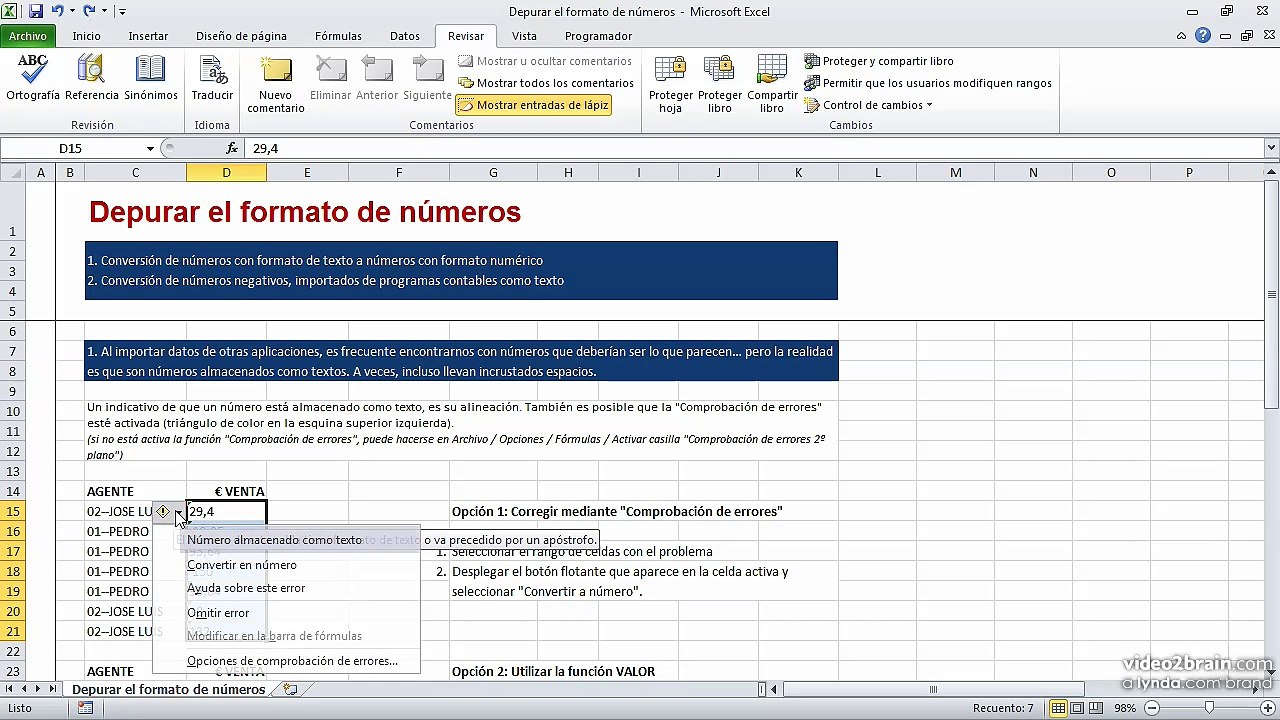Switch to the Inicio tab

click(x=87, y=36)
